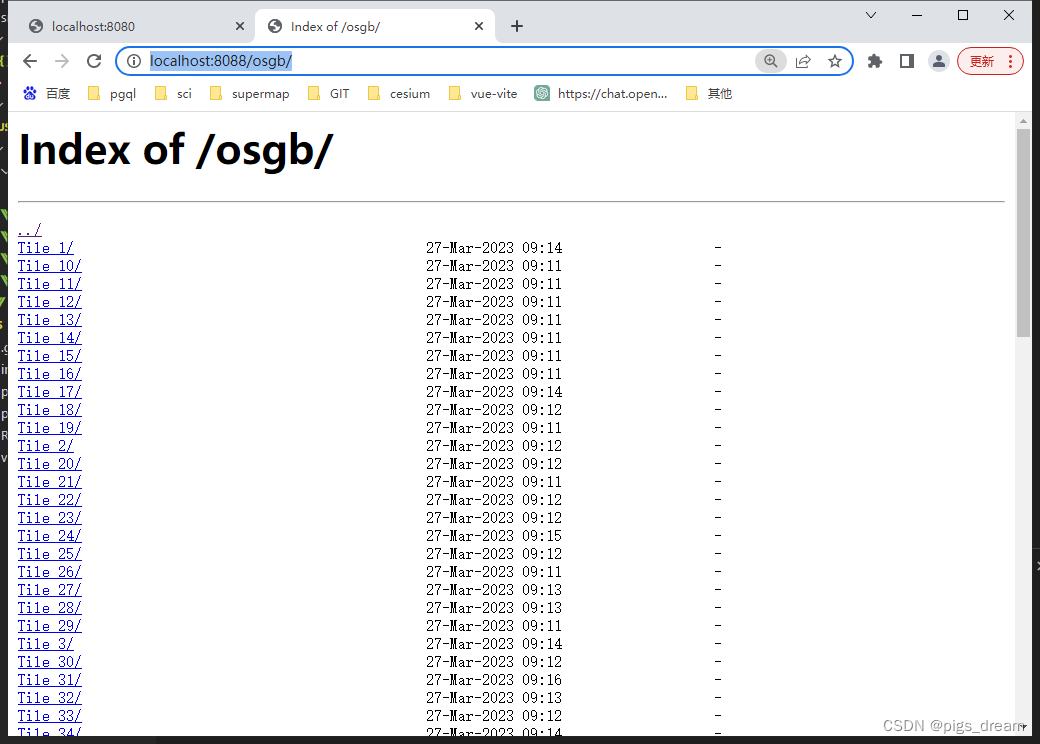Toggle the side panel icon

pyautogui.click(x=906, y=61)
